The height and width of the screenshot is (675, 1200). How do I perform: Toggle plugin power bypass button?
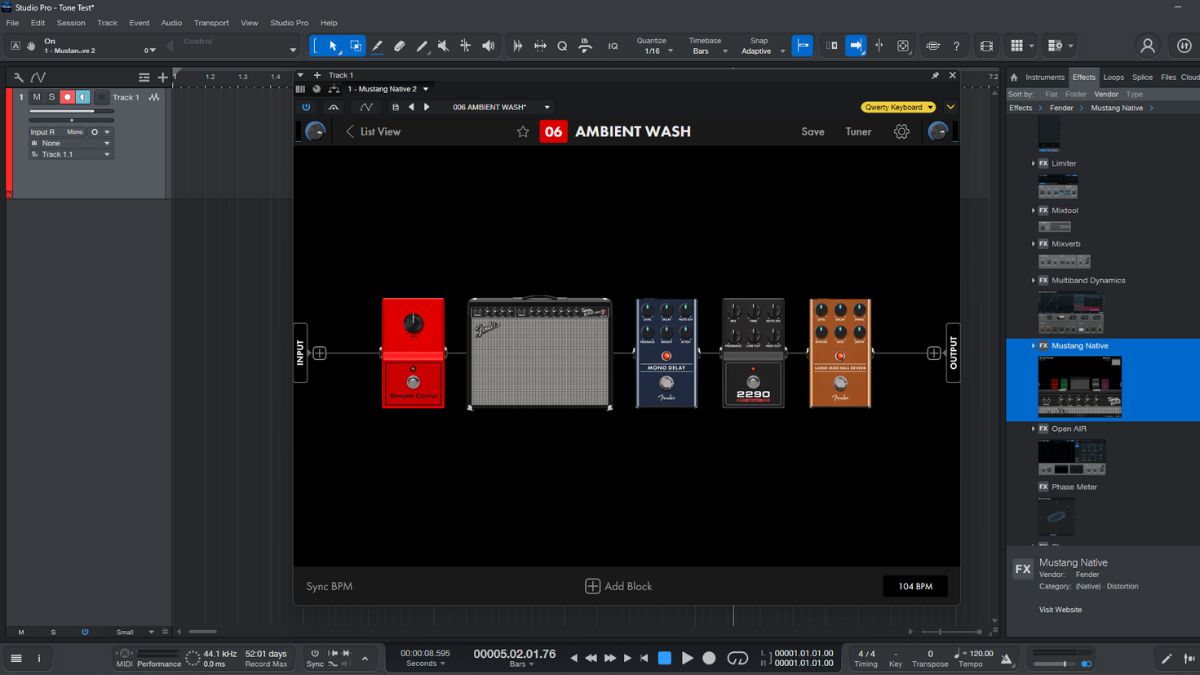(306, 107)
